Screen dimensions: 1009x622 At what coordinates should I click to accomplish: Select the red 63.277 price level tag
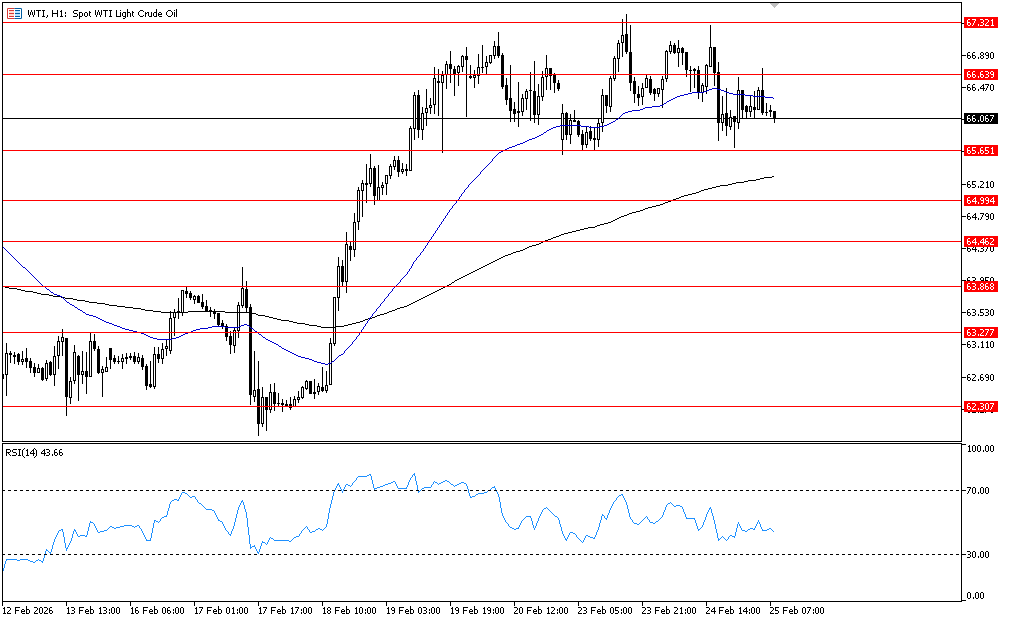coord(978,332)
